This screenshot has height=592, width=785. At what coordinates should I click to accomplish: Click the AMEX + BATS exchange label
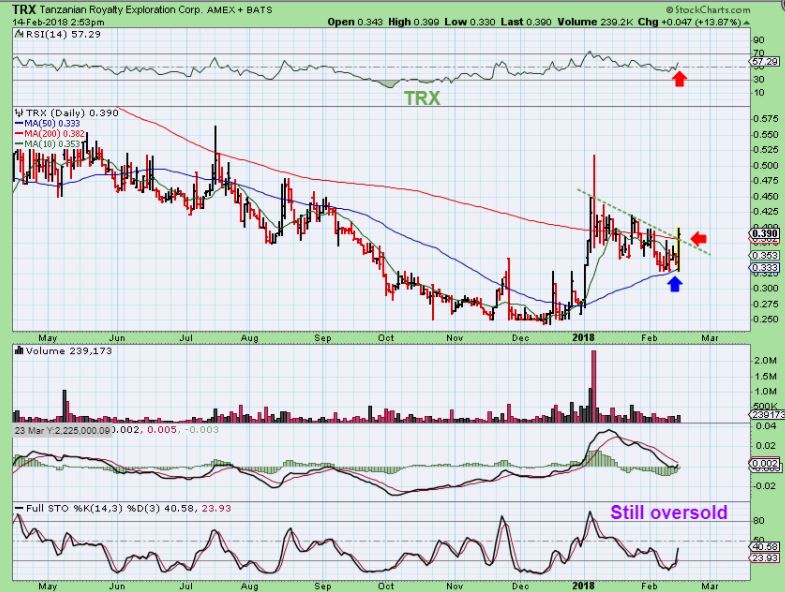pyautogui.click(x=238, y=10)
